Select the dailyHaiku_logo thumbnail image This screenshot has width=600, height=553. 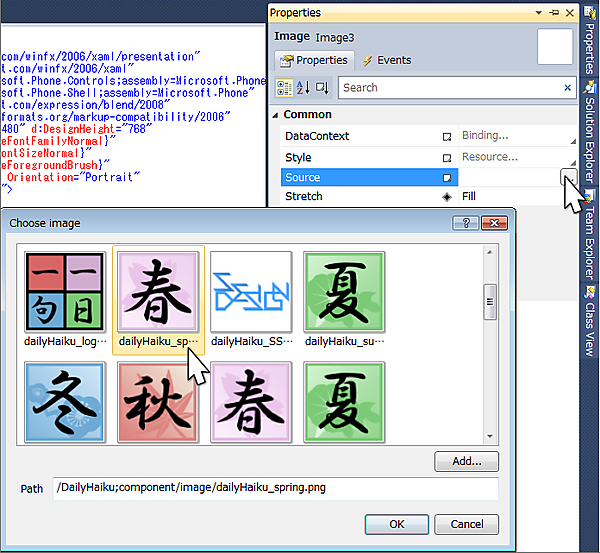pos(65,292)
